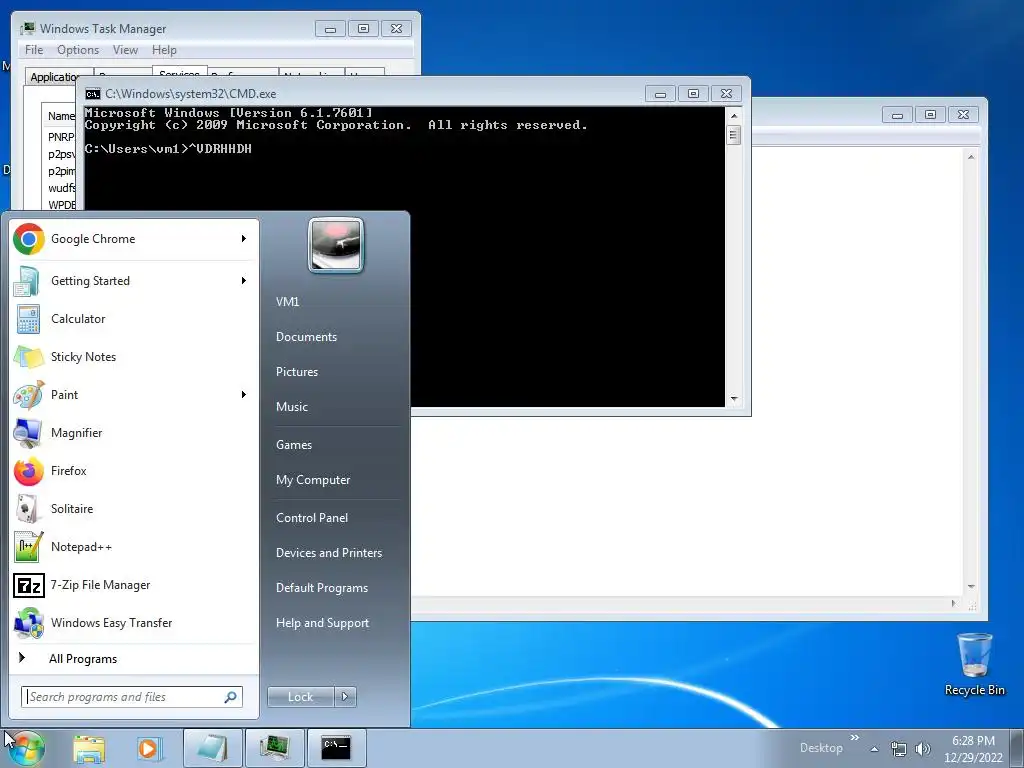Click Task Manager title bar icon

click(27, 29)
